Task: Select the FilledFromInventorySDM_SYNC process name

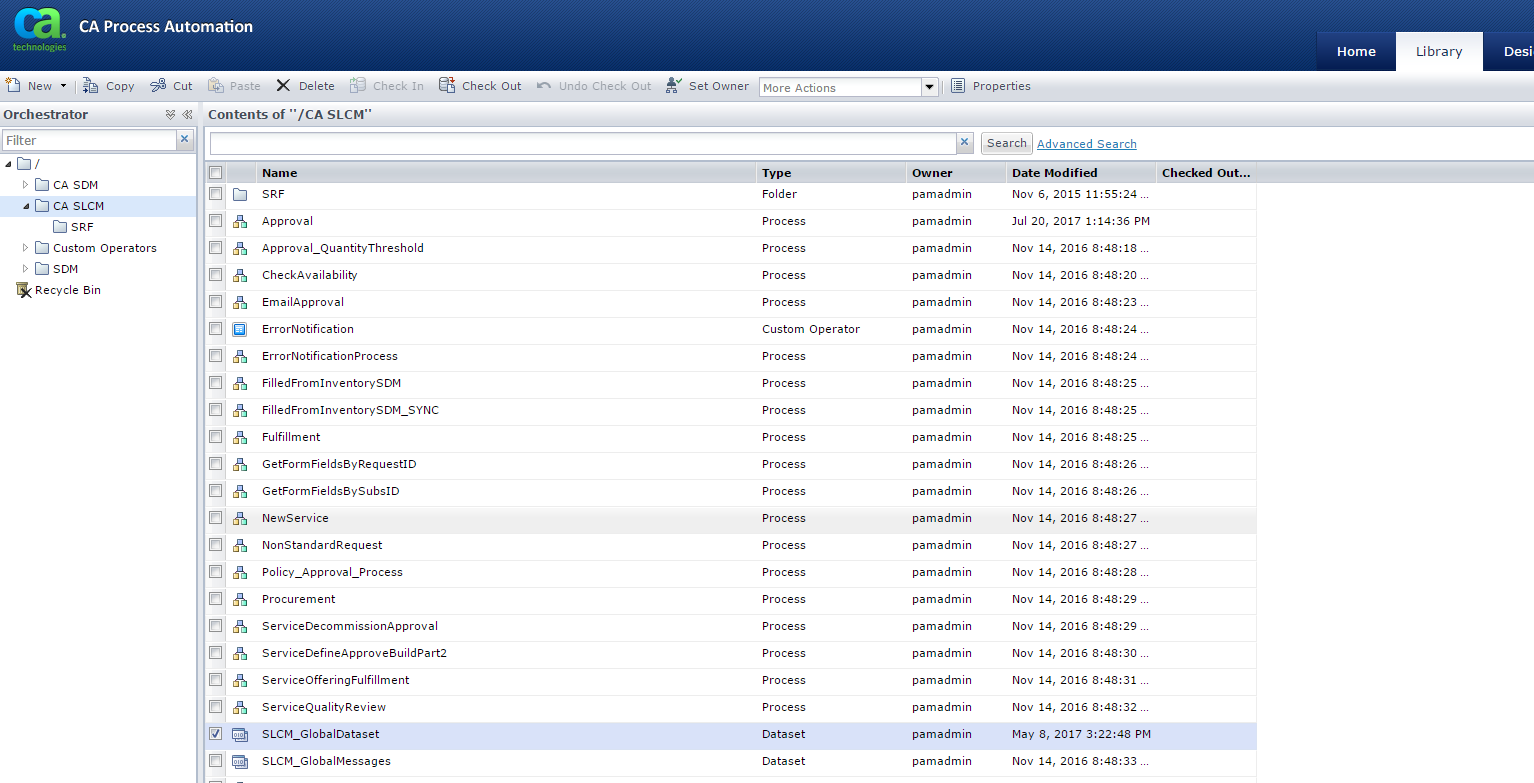Action: tap(350, 410)
